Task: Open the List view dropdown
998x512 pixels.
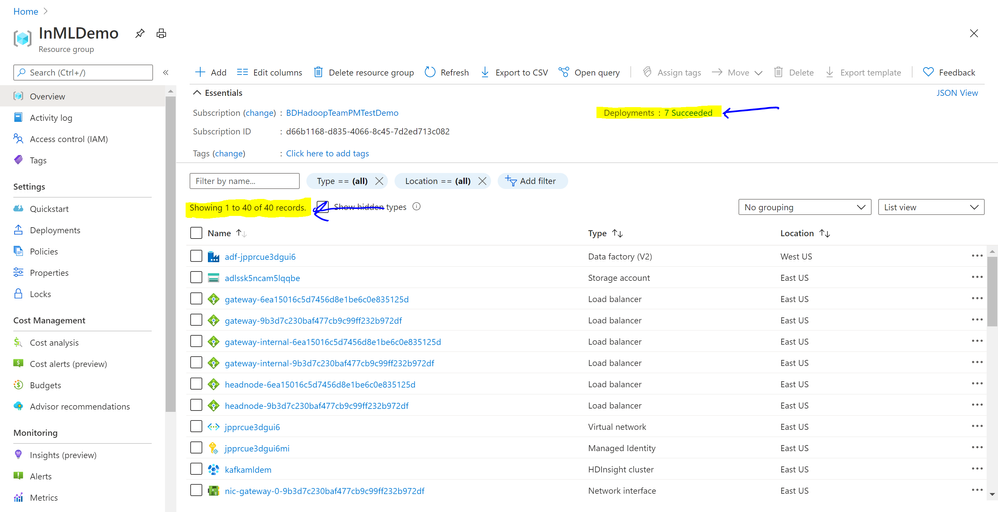Action: 931,207
